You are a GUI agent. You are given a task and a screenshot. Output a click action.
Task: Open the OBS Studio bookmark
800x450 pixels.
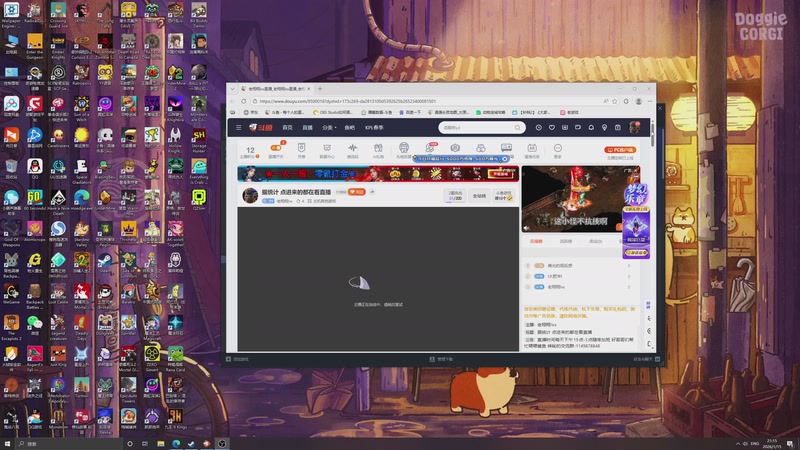click(333, 112)
